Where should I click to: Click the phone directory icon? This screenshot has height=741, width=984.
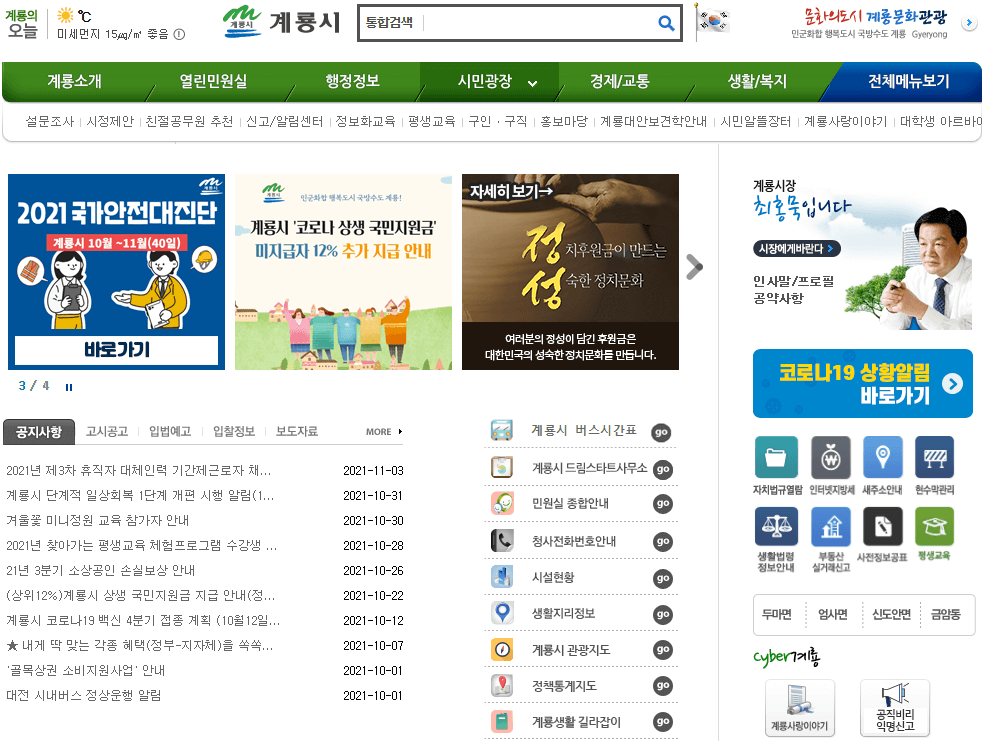pyautogui.click(x=502, y=540)
